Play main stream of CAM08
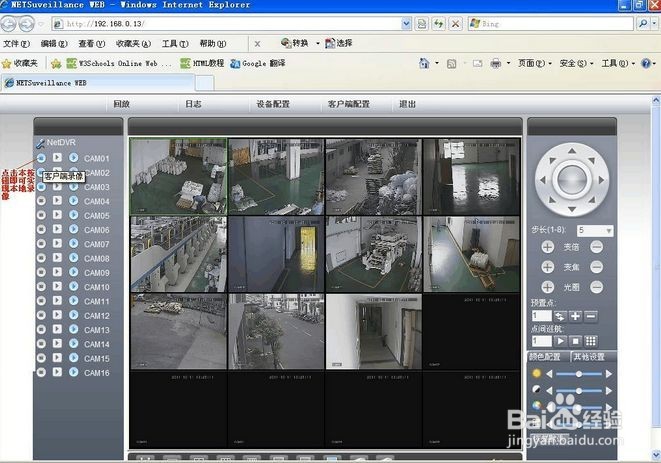 (57, 258)
